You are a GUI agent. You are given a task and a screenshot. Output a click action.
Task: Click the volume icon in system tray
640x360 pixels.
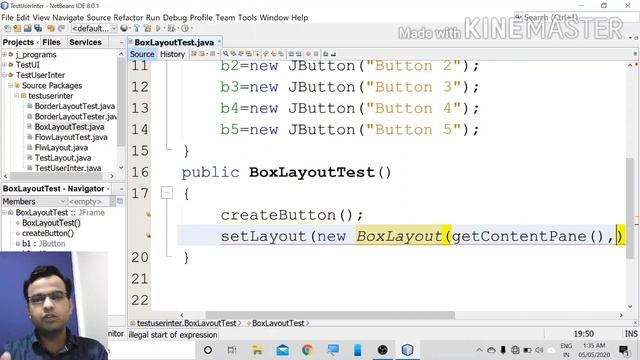[x=539, y=350]
